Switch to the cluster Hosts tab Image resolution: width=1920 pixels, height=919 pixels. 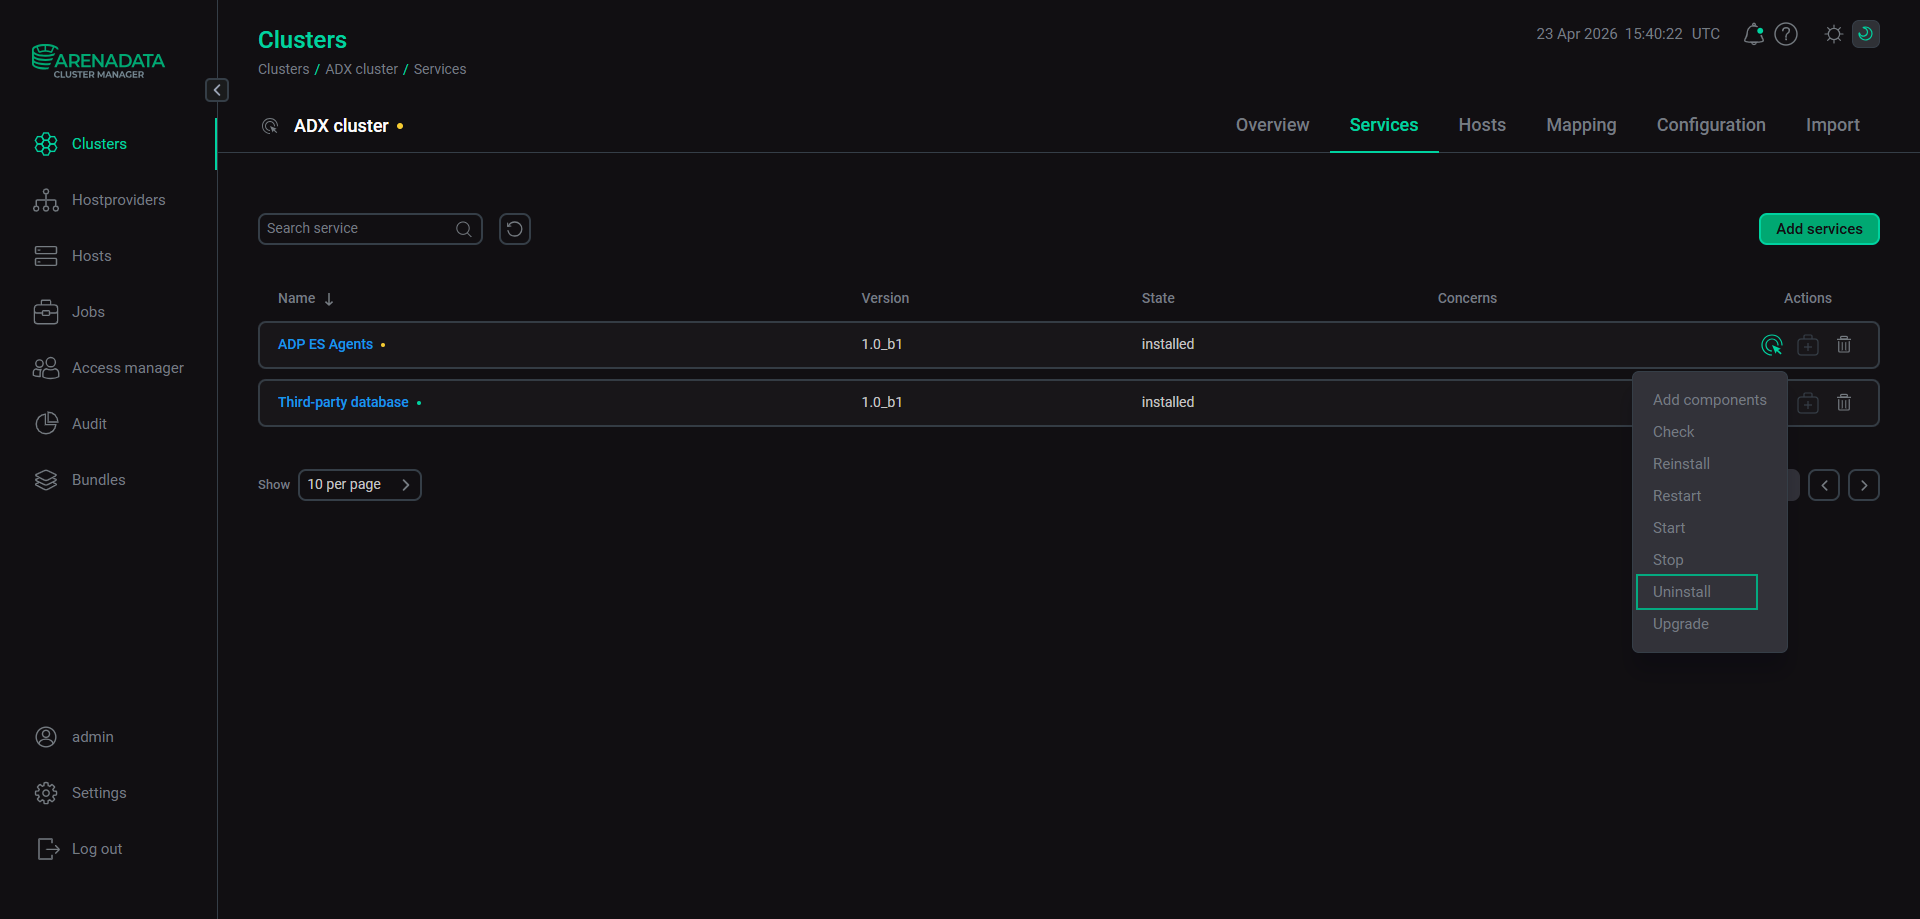click(1482, 125)
